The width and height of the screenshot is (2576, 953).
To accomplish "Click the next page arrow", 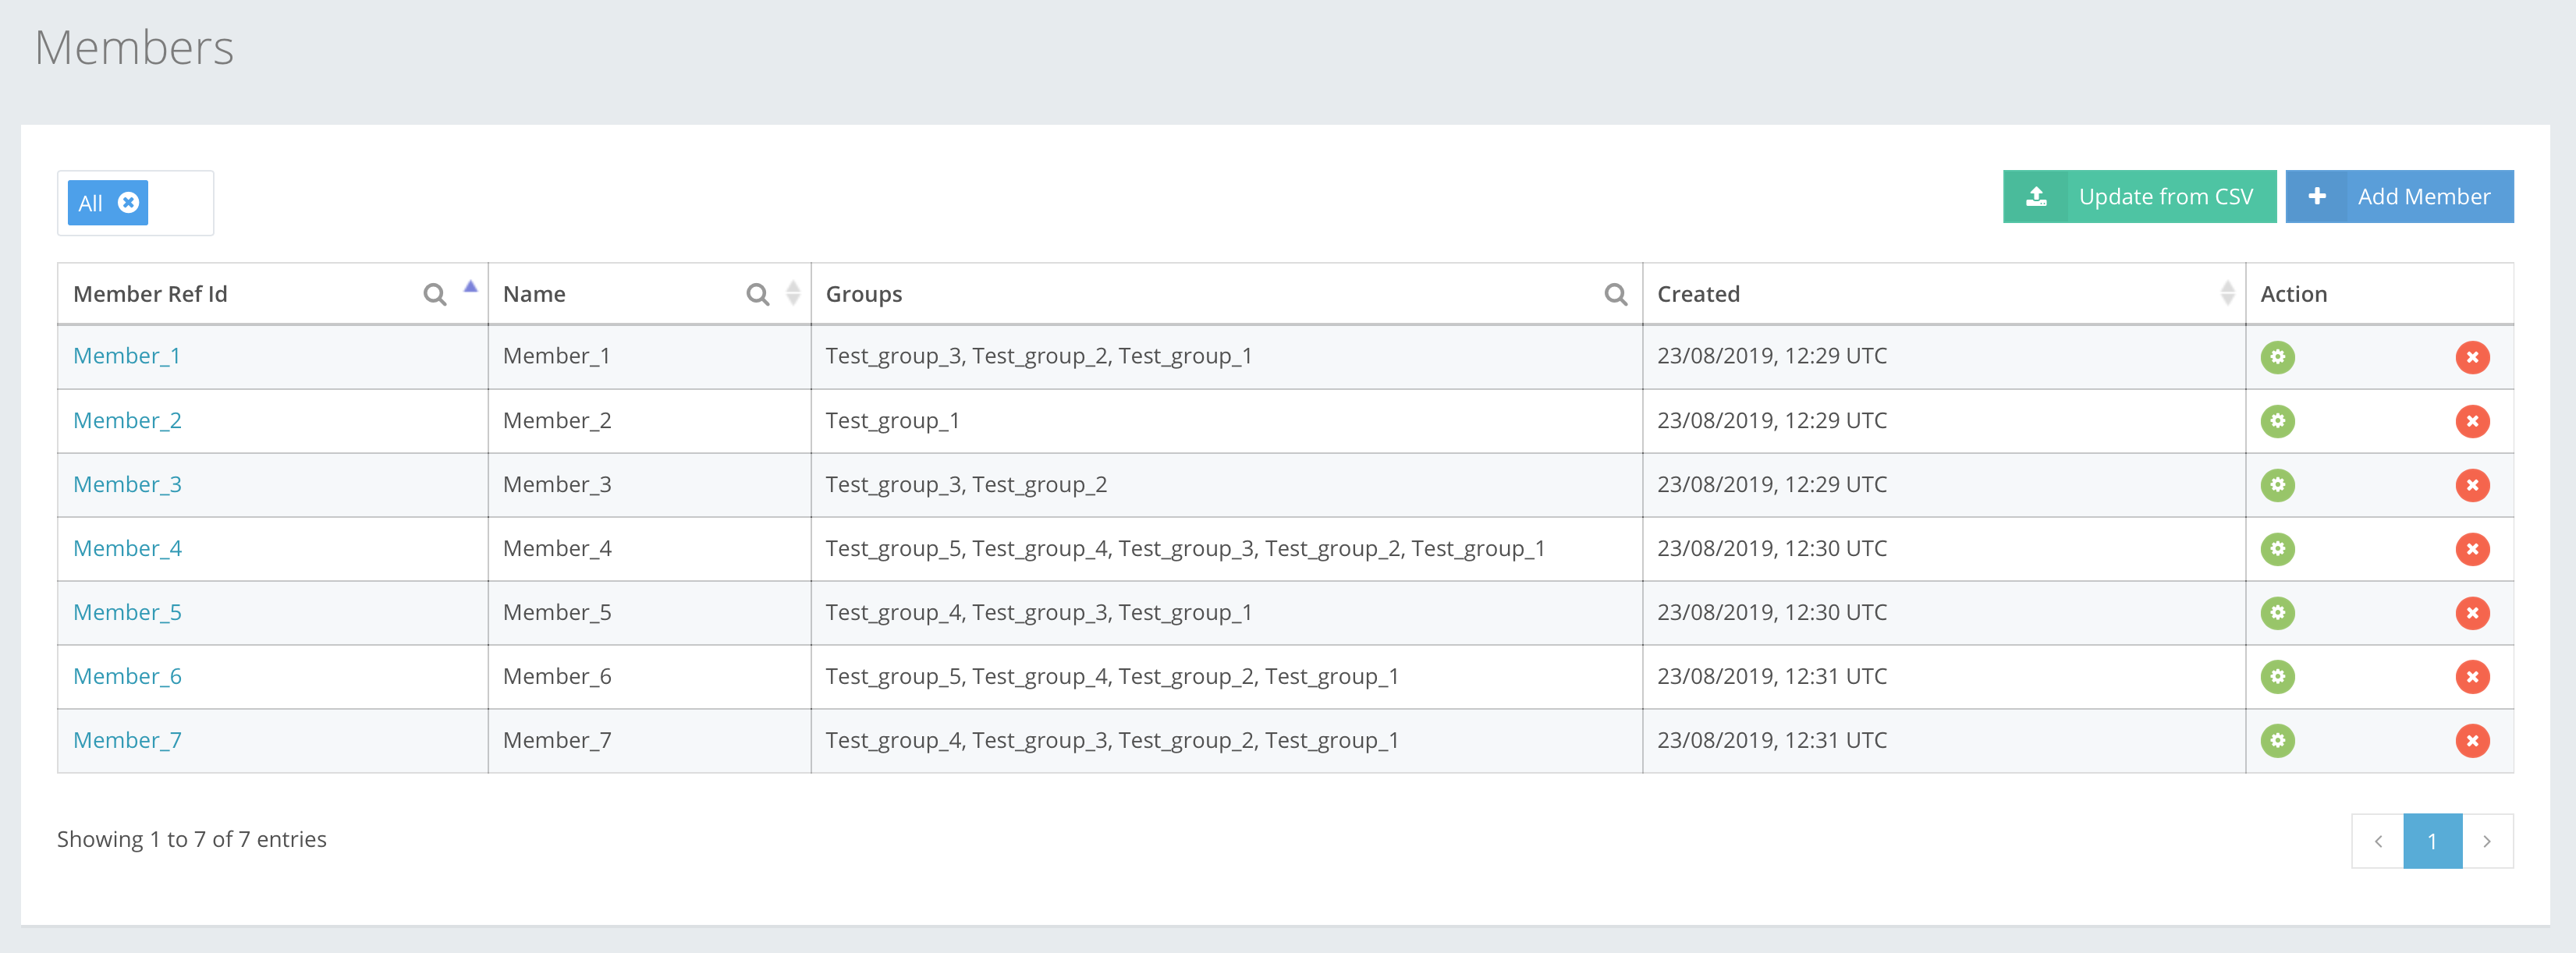I will [2488, 841].
